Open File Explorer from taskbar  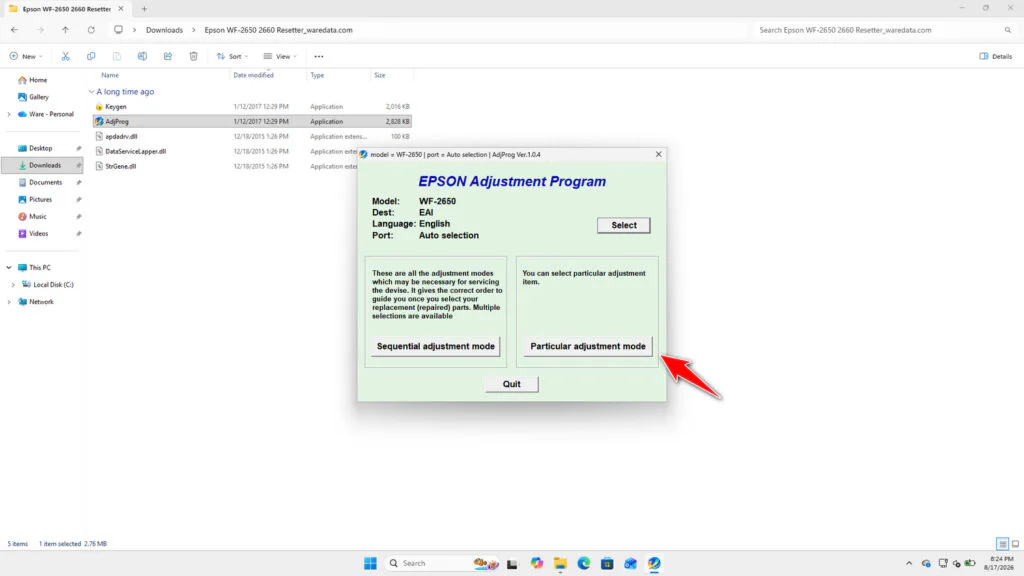tap(560, 563)
